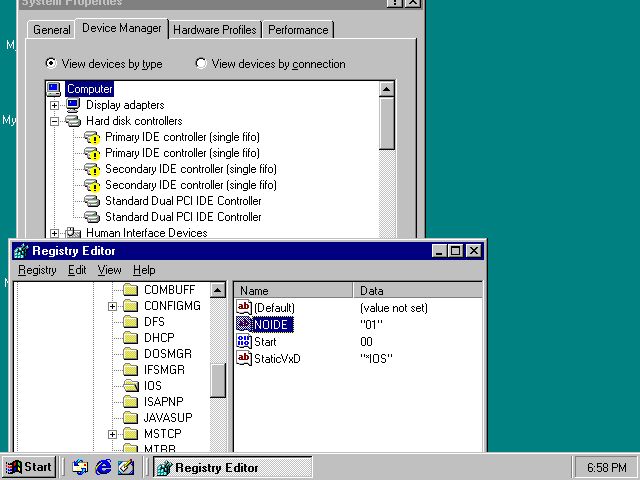Click the Data column header
The width and height of the screenshot is (640, 480).
[417, 291]
